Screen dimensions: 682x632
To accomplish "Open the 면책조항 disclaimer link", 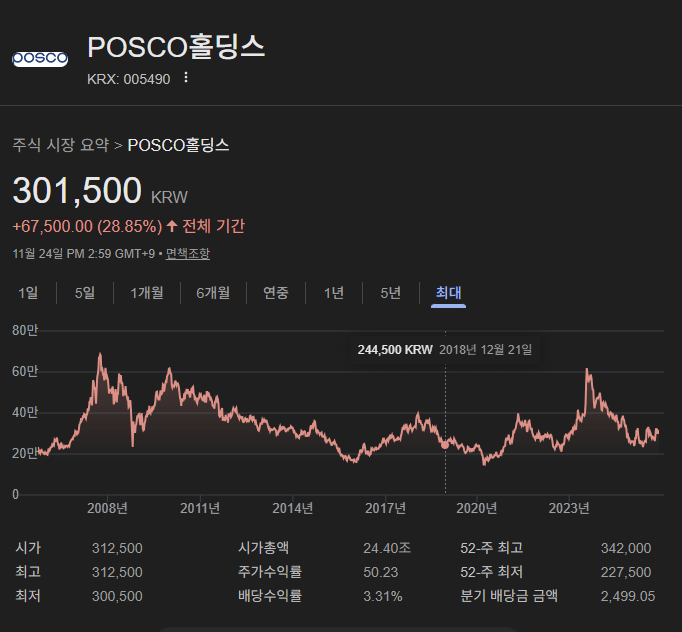I will click(x=188, y=253).
